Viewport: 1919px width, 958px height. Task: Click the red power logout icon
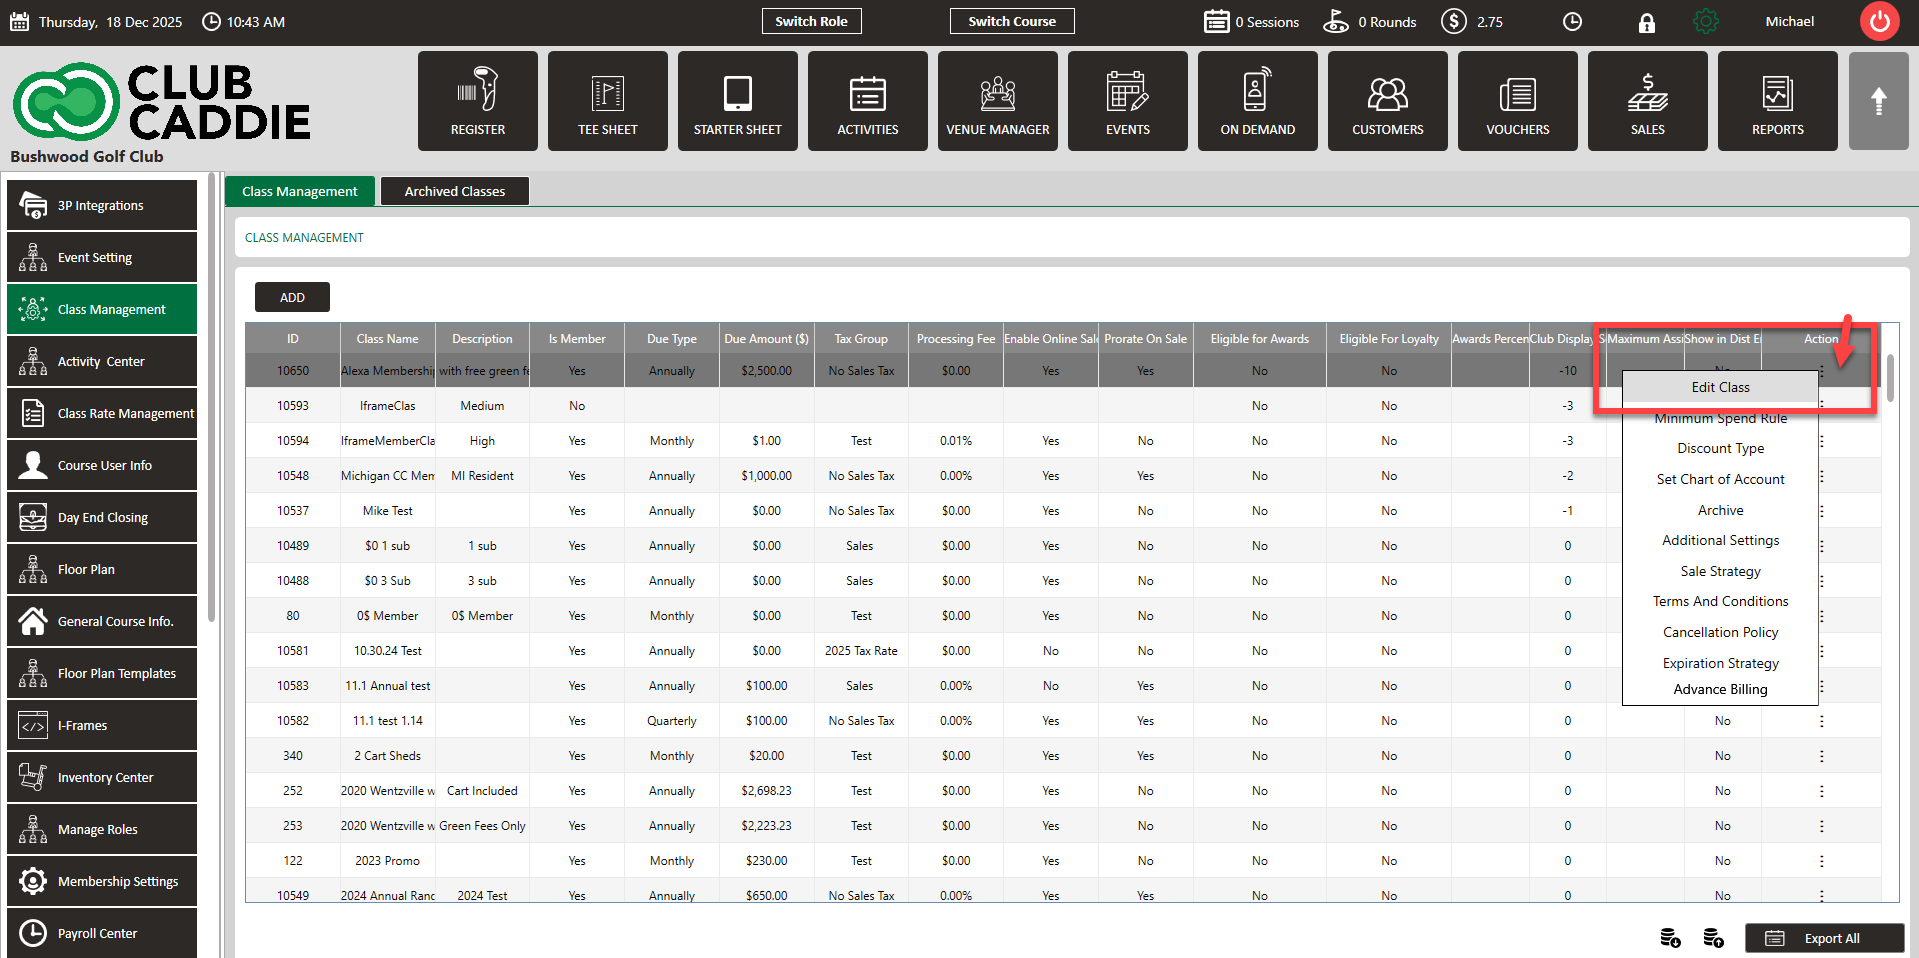[1879, 22]
